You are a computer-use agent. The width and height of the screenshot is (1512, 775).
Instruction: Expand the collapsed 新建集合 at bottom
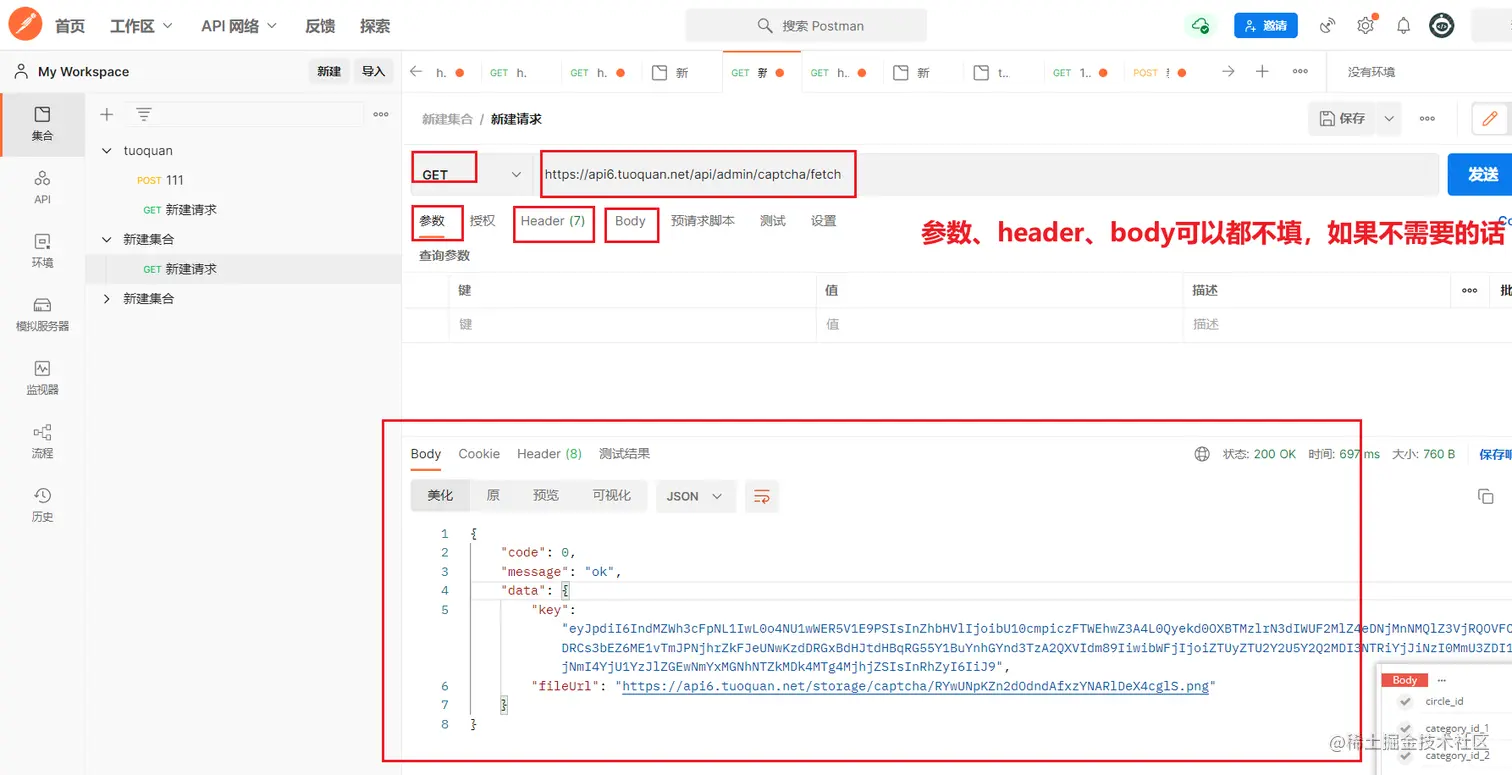(x=107, y=299)
